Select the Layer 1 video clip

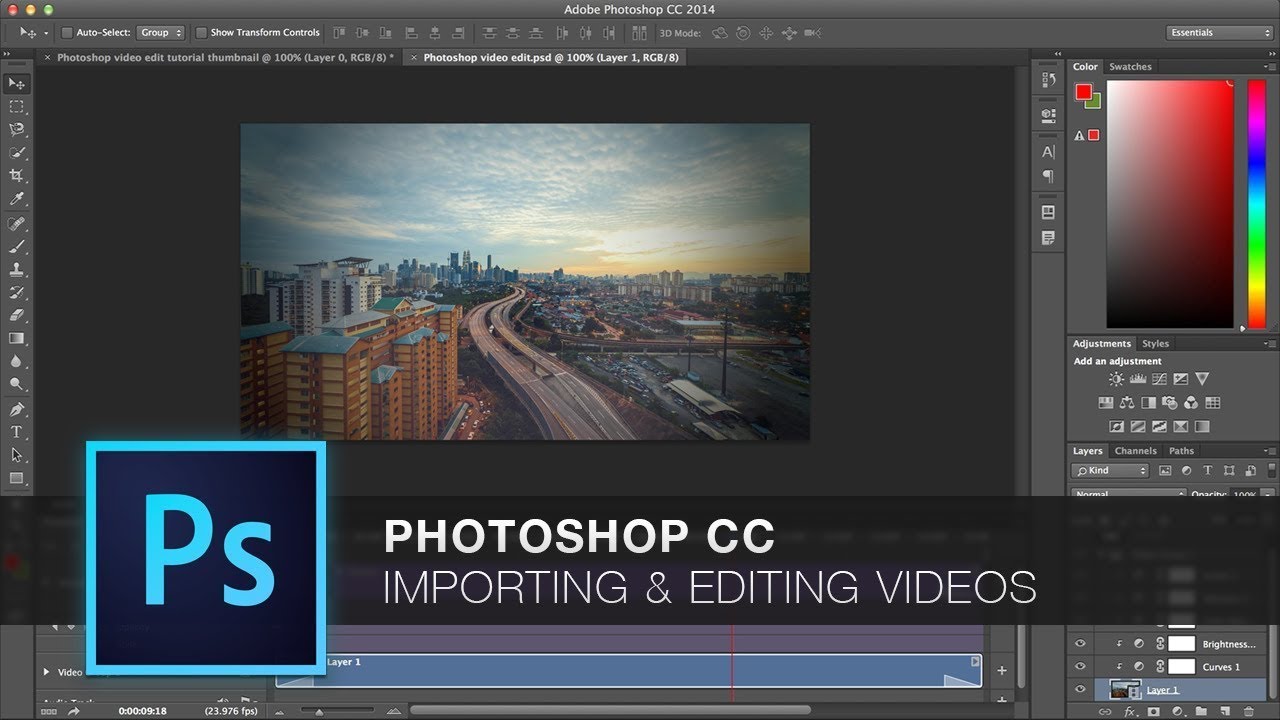(629, 670)
